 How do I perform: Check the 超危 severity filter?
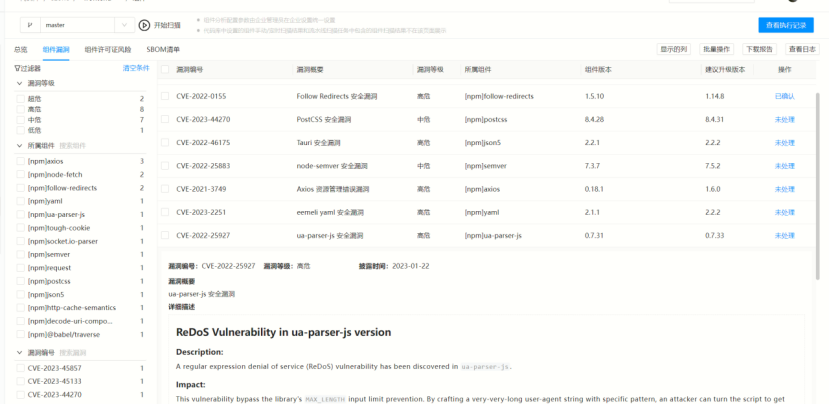click(x=21, y=98)
